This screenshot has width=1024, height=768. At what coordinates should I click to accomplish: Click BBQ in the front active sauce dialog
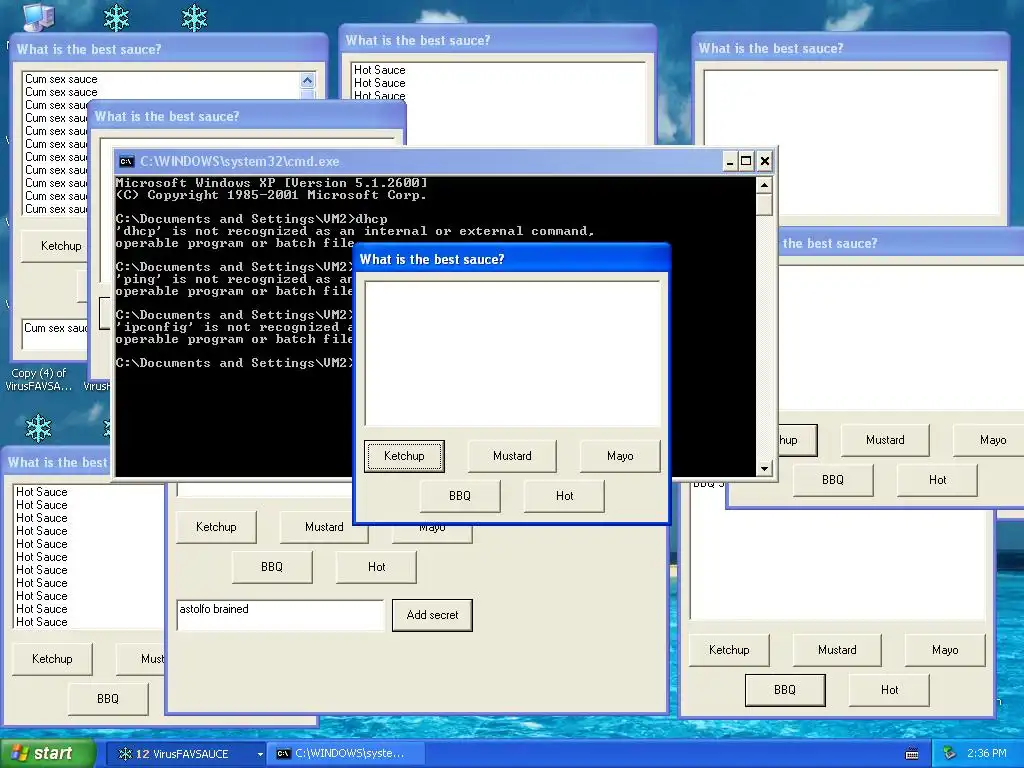coord(460,496)
